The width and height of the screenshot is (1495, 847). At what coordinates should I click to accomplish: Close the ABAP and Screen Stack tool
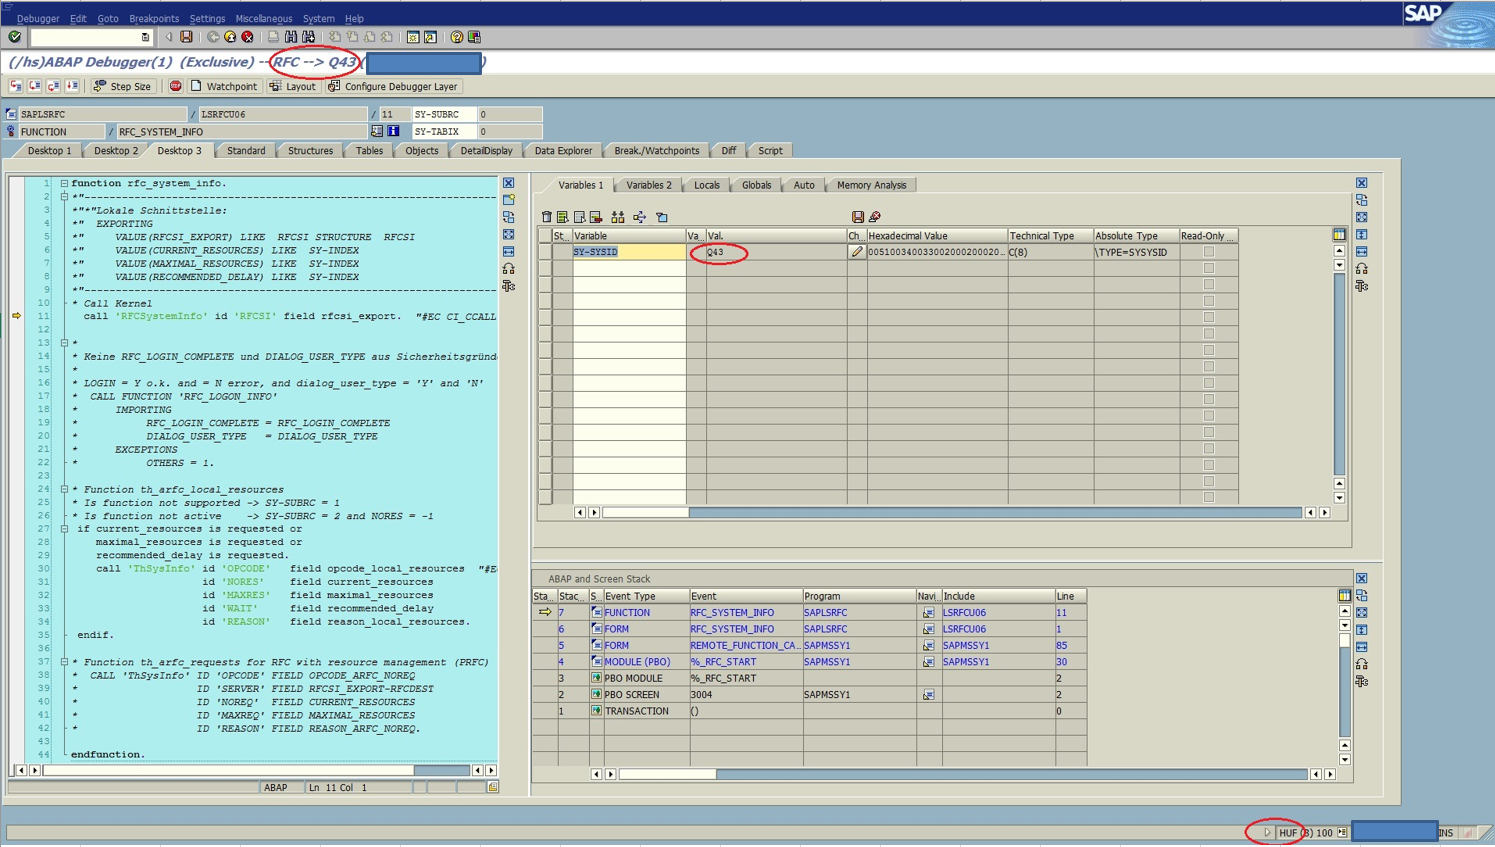[x=1361, y=579]
